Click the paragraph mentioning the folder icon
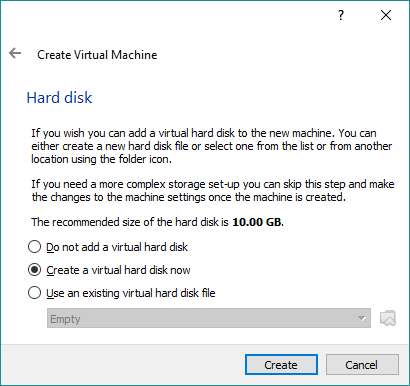 [x=212, y=146]
